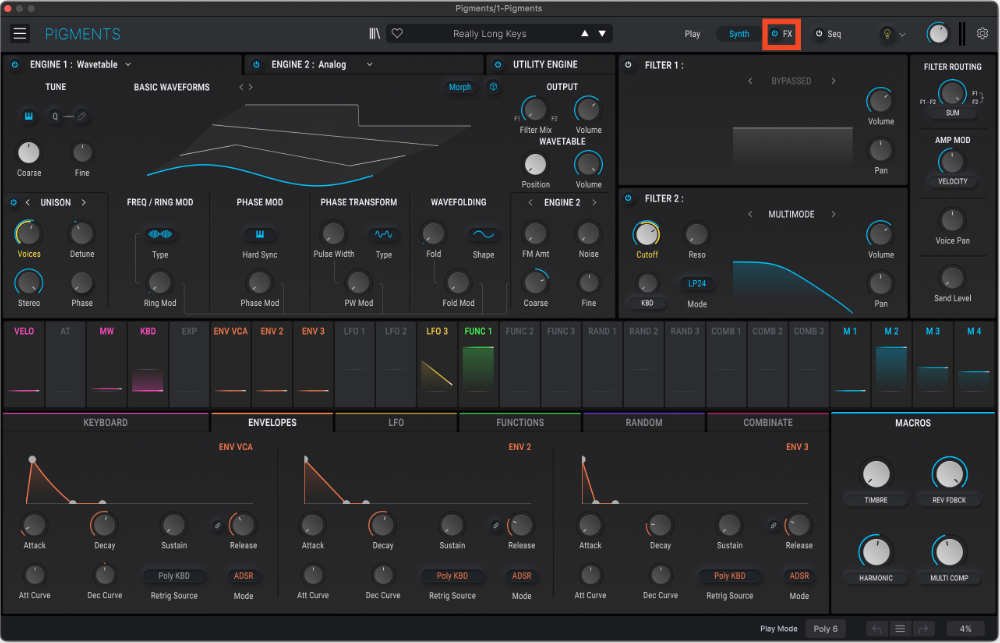1000x643 pixels.
Task: Click the ENV VCA release link icon
Action: tap(217, 526)
